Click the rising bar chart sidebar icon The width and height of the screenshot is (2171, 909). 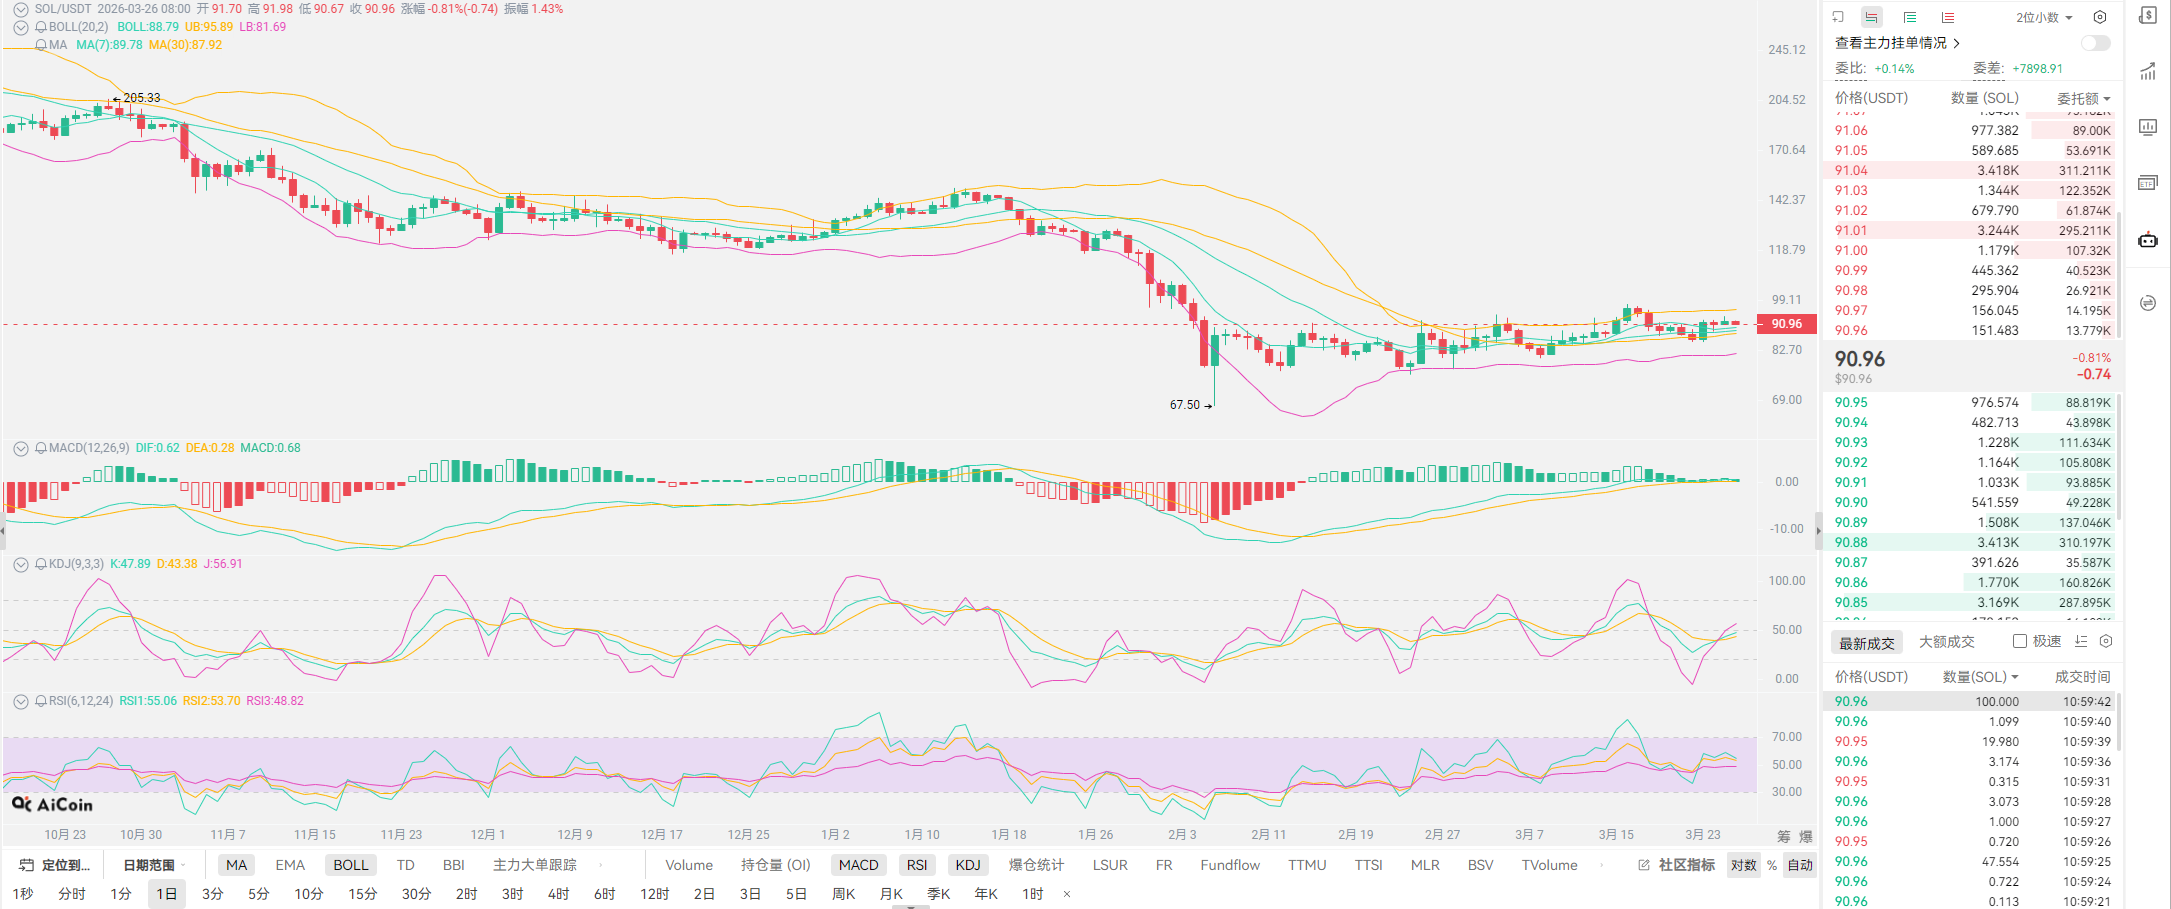(x=2147, y=71)
